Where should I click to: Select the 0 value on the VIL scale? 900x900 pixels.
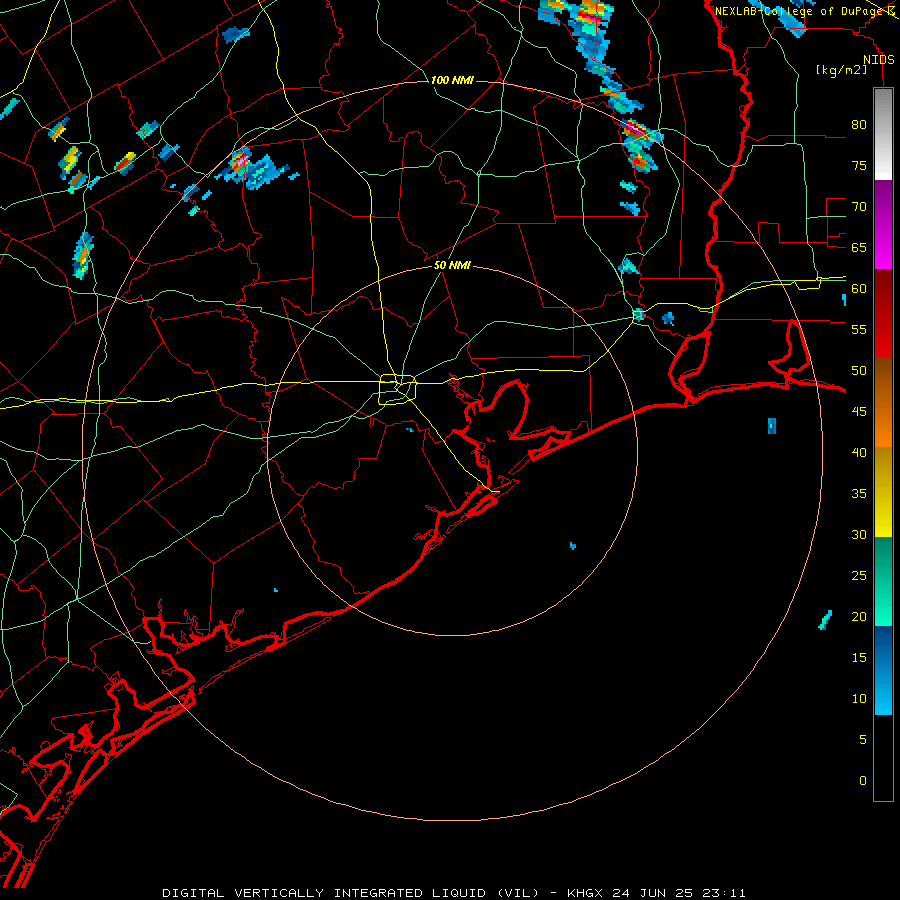[x=863, y=781]
